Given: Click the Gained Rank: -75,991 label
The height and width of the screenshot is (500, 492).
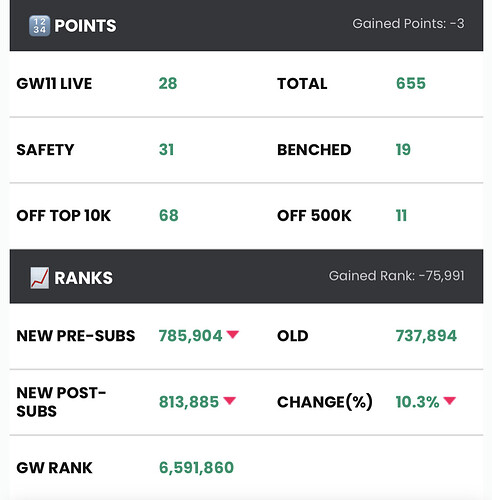Looking at the screenshot, I should pos(397,276).
